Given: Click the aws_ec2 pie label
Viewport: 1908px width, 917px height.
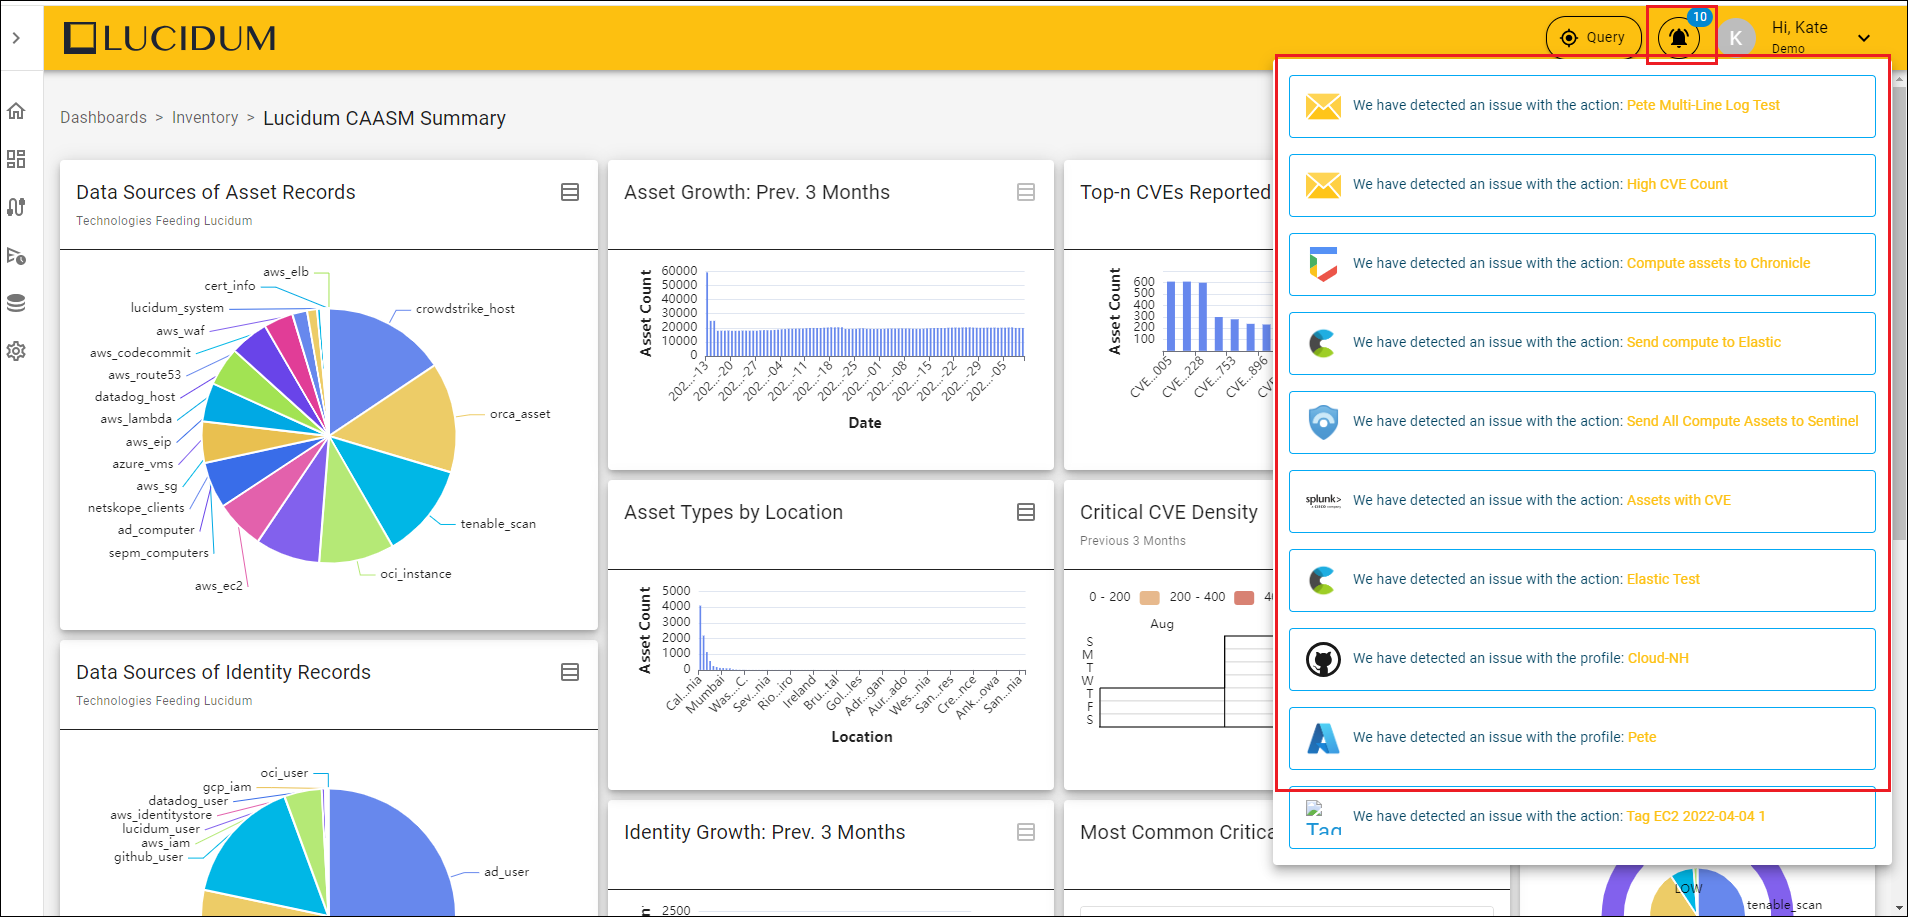Looking at the screenshot, I should click(x=219, y=586).
